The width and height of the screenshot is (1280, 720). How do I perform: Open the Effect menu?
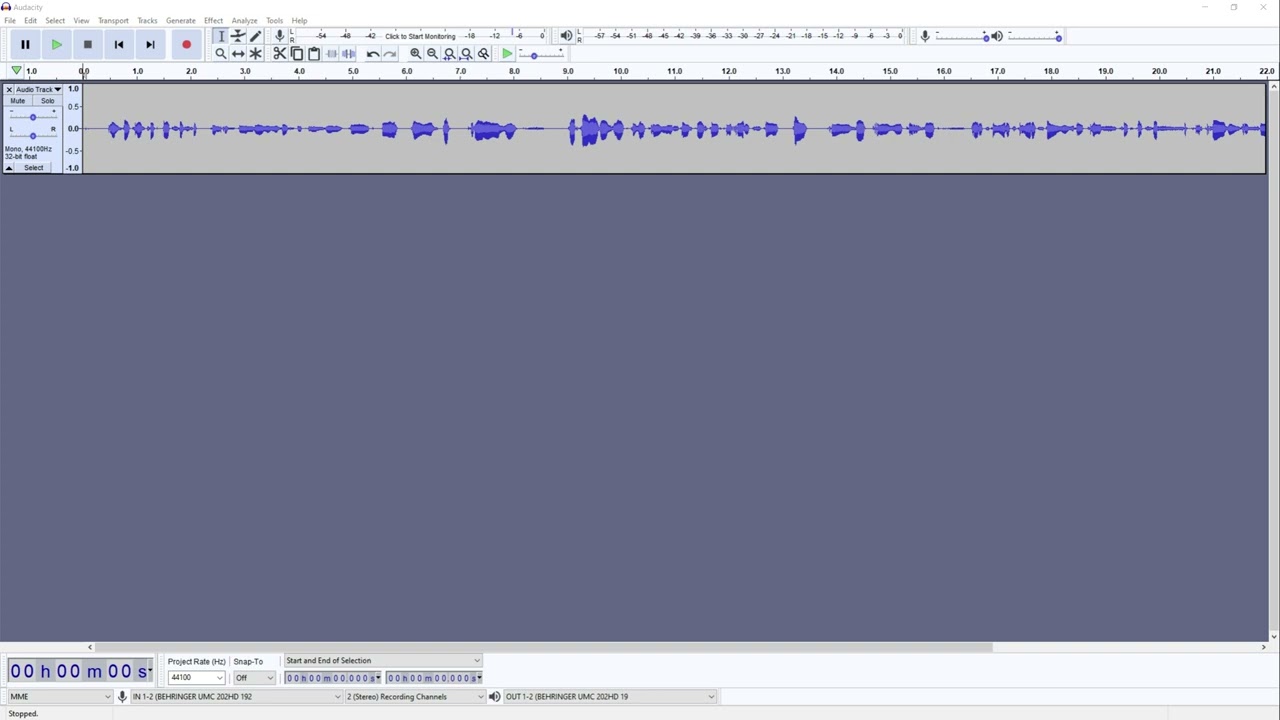coord(214,20)
